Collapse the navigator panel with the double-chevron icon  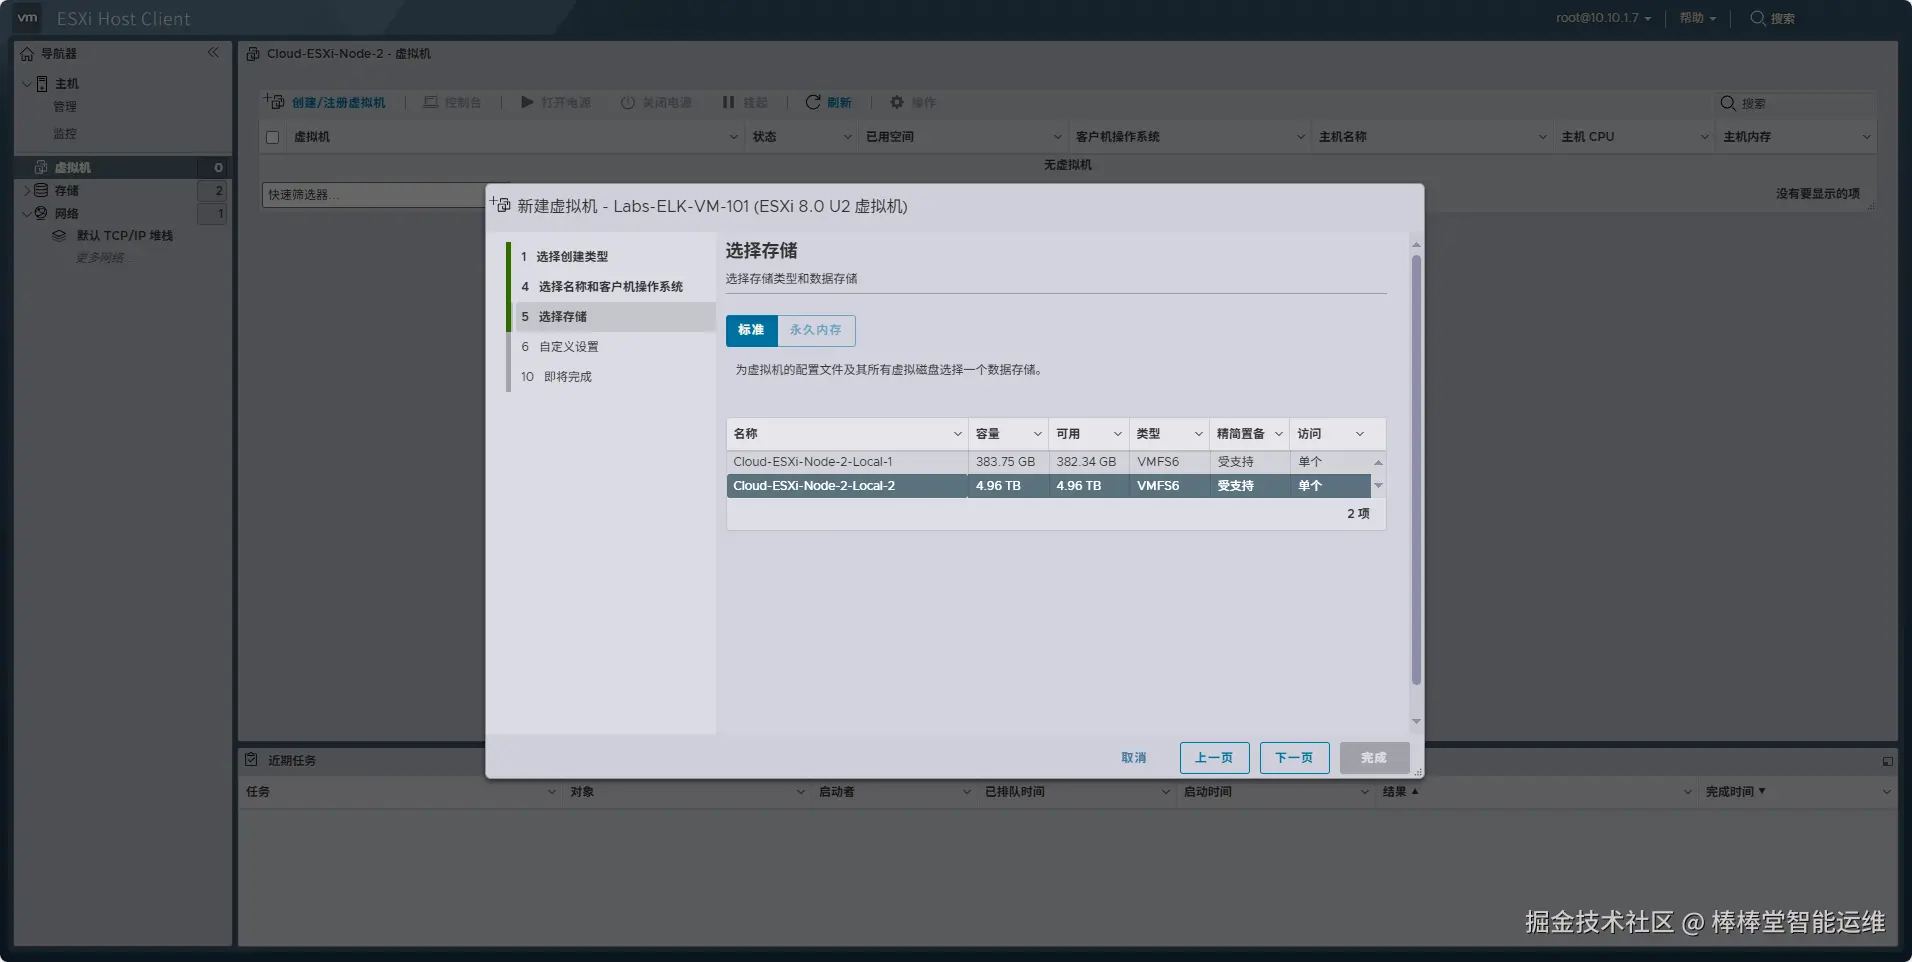point(213,52)
